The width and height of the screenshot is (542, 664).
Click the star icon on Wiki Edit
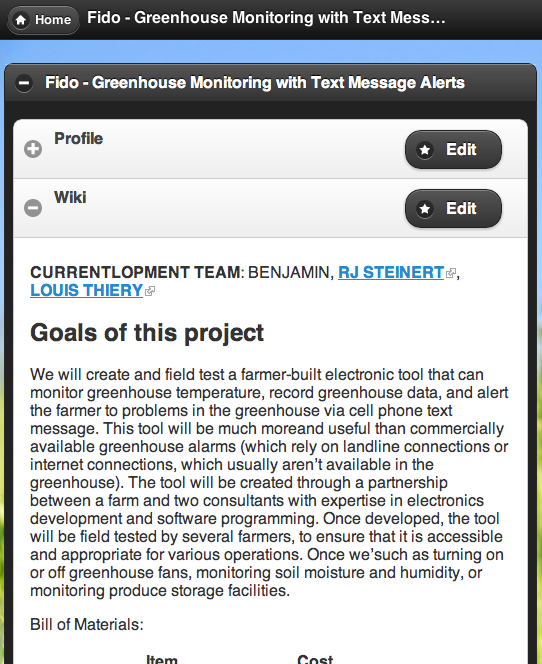point(425,208)
